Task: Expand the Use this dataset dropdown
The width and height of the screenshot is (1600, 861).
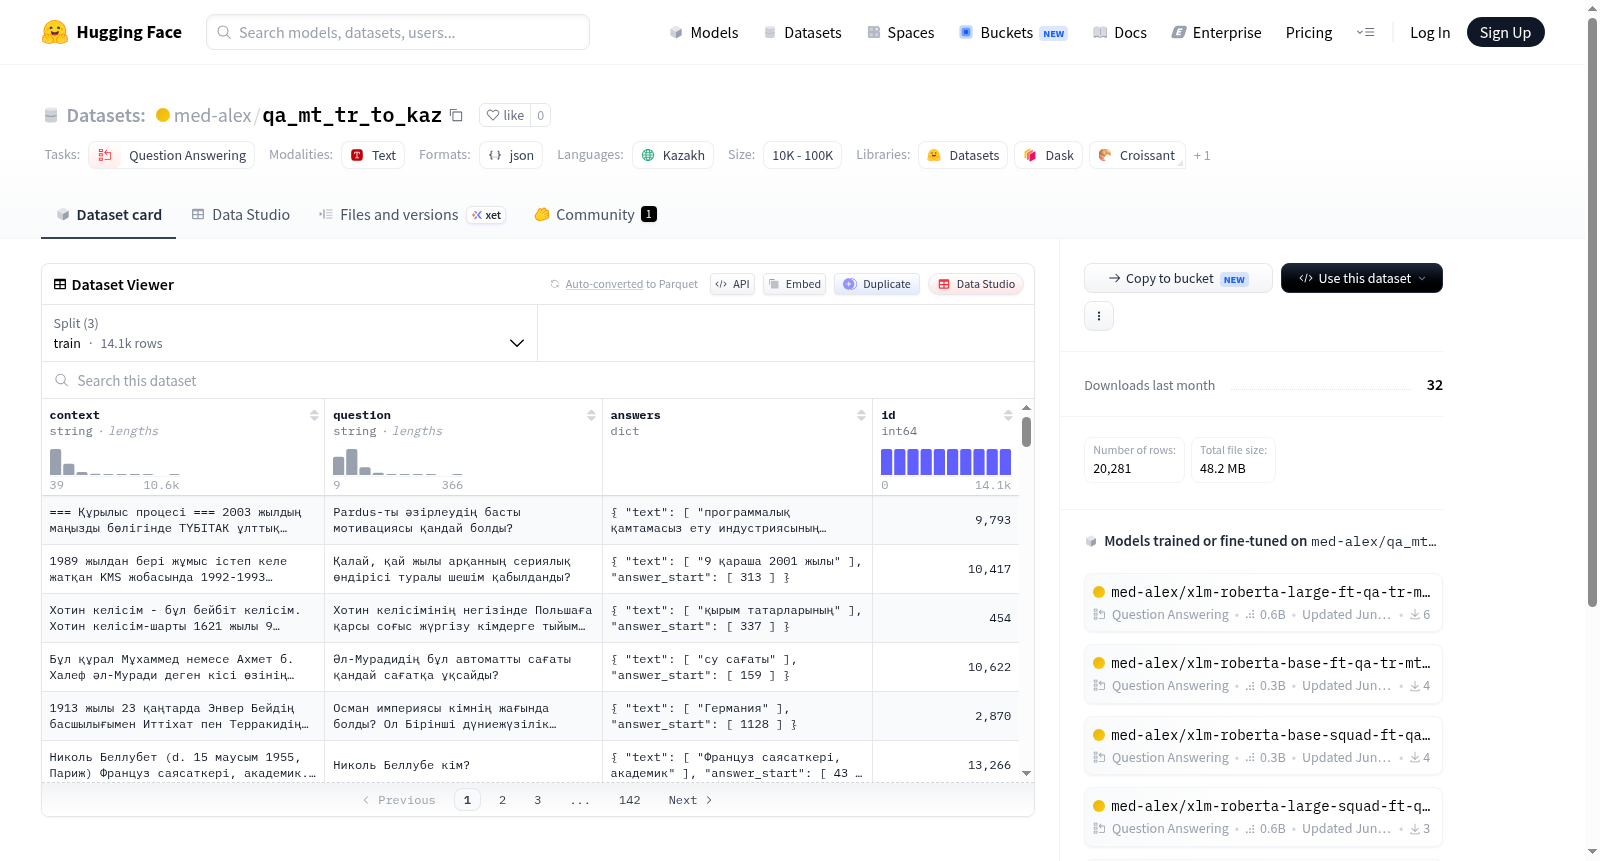Action: click(1361, 278)
